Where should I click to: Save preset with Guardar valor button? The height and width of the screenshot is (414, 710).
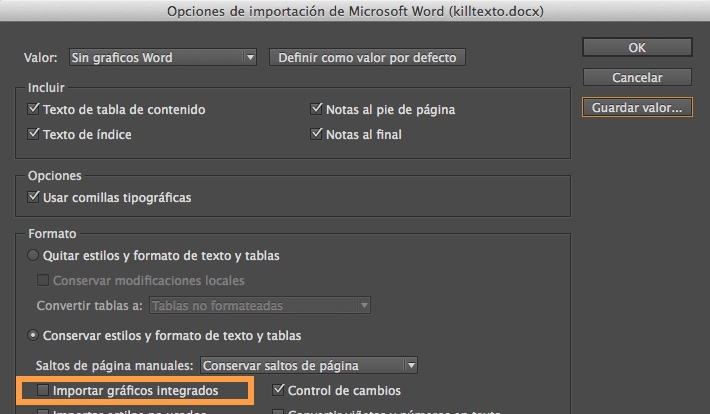637,108
